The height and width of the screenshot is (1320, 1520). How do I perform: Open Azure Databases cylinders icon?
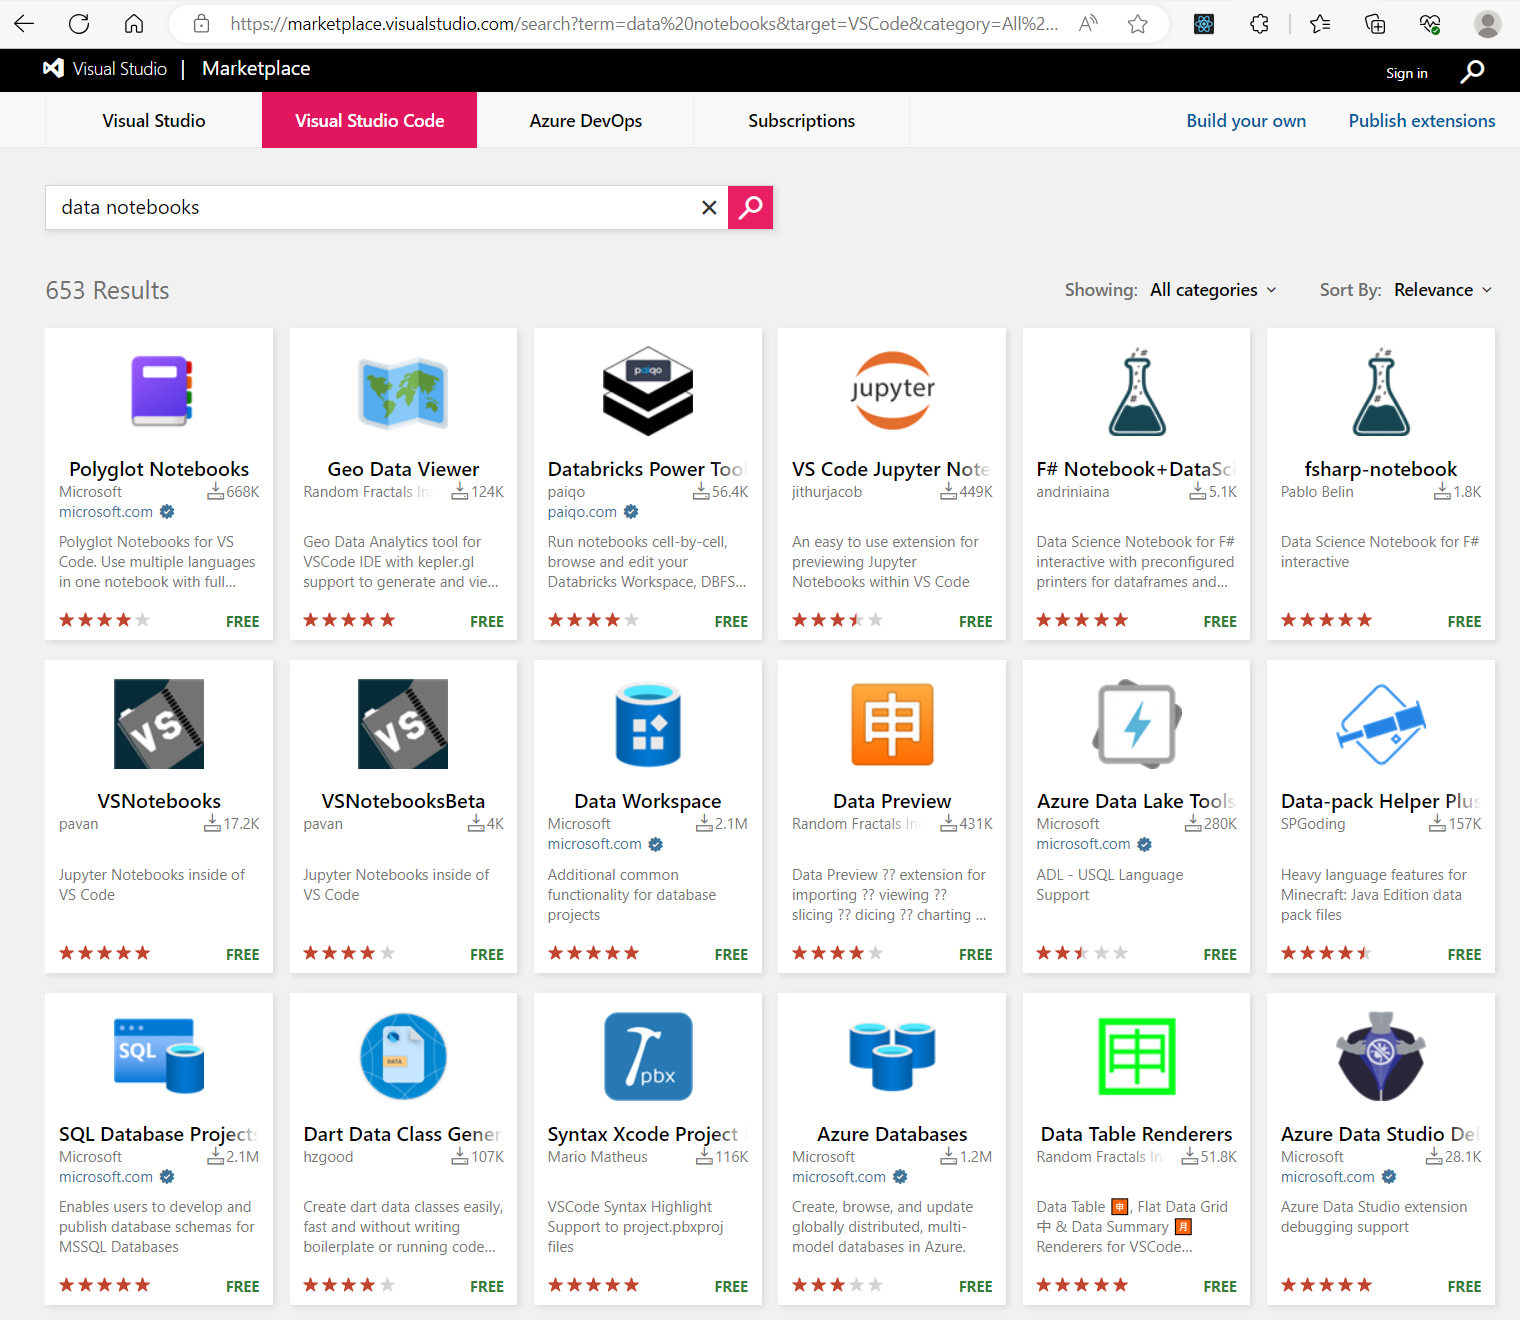(892, 1056)
